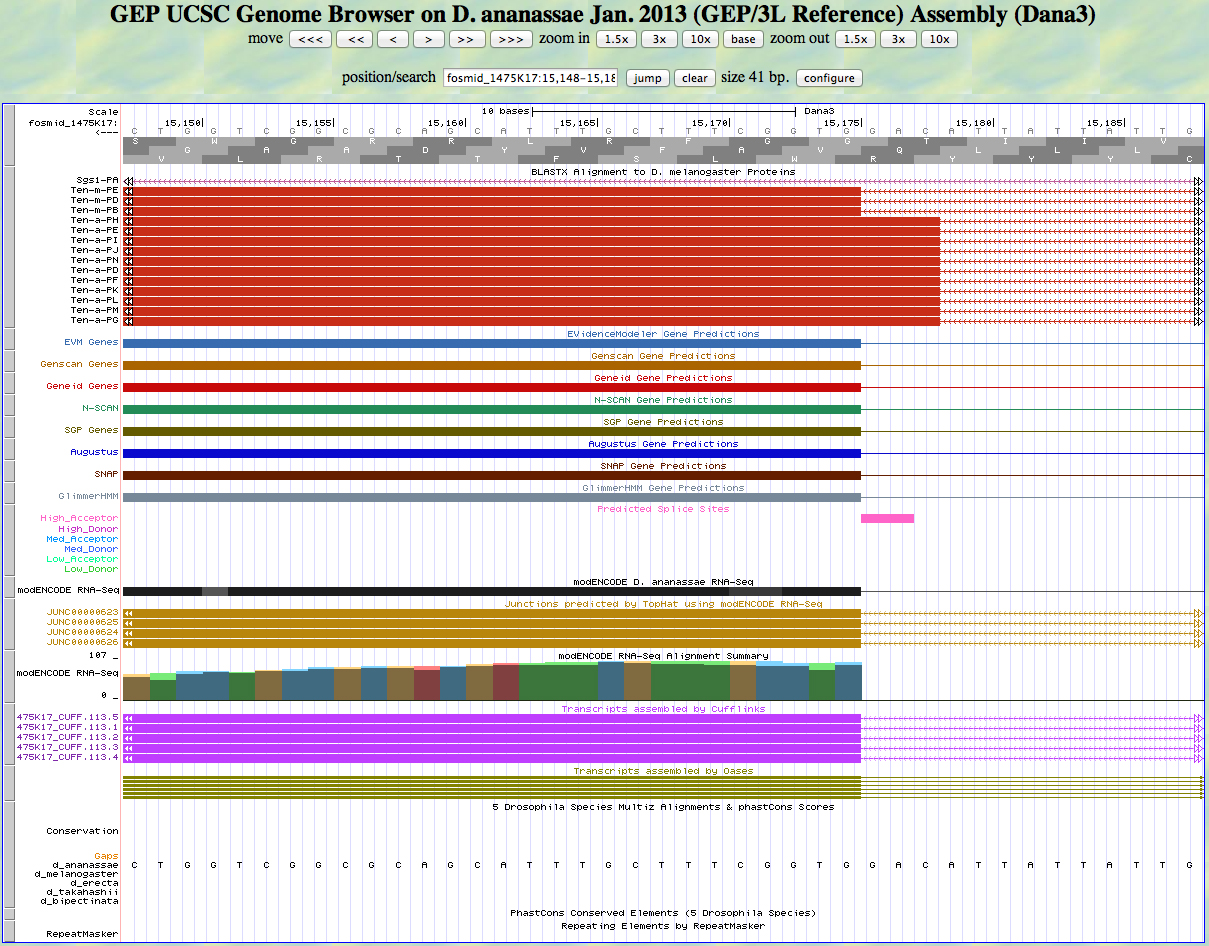Open SGP Gene Predictions track title
1209x946 pixels.
(x=663, y=422)
